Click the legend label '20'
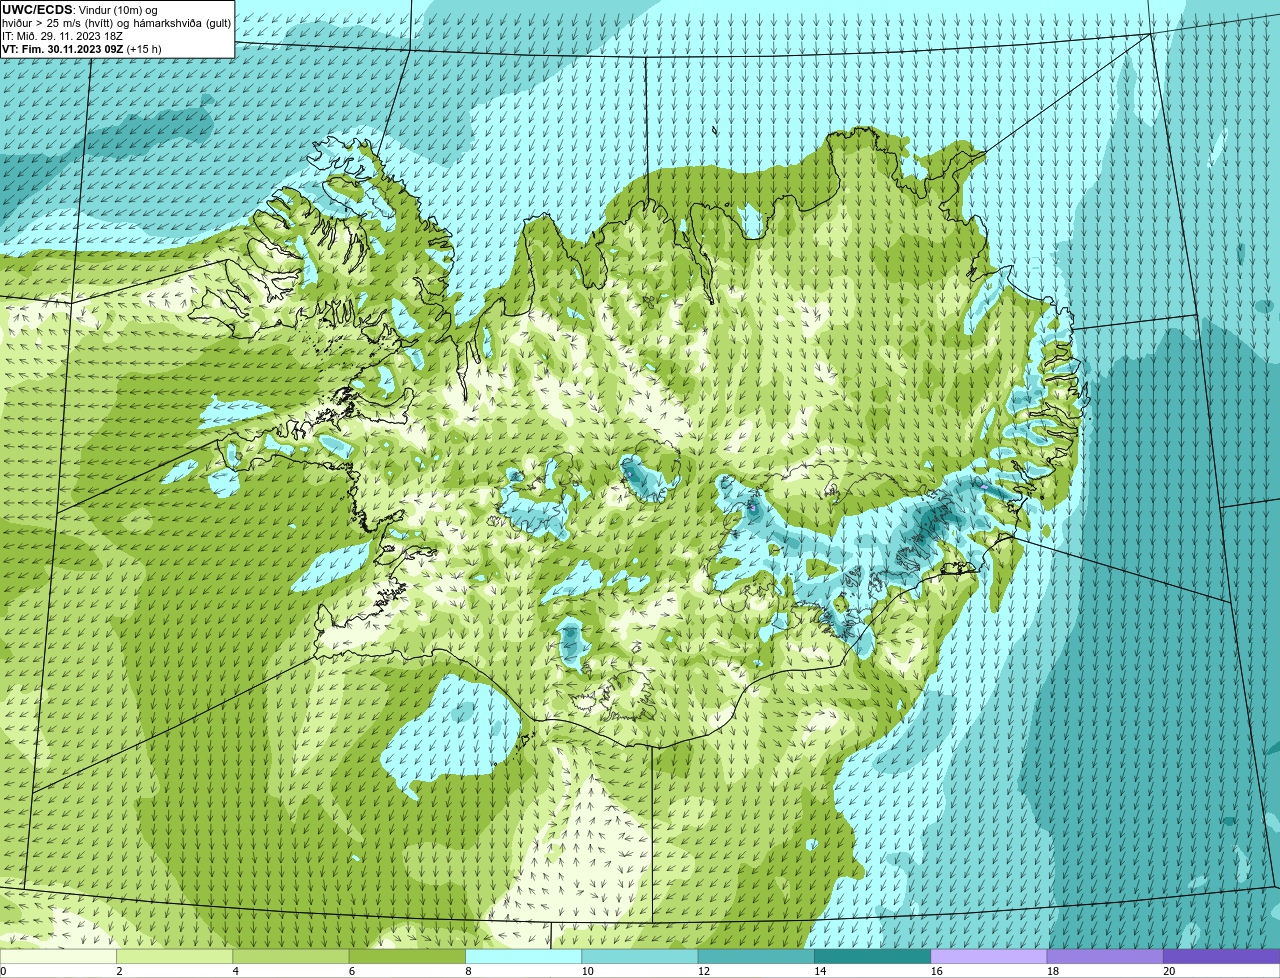Screen dimensions: 1280x978 click(1169, 971)
